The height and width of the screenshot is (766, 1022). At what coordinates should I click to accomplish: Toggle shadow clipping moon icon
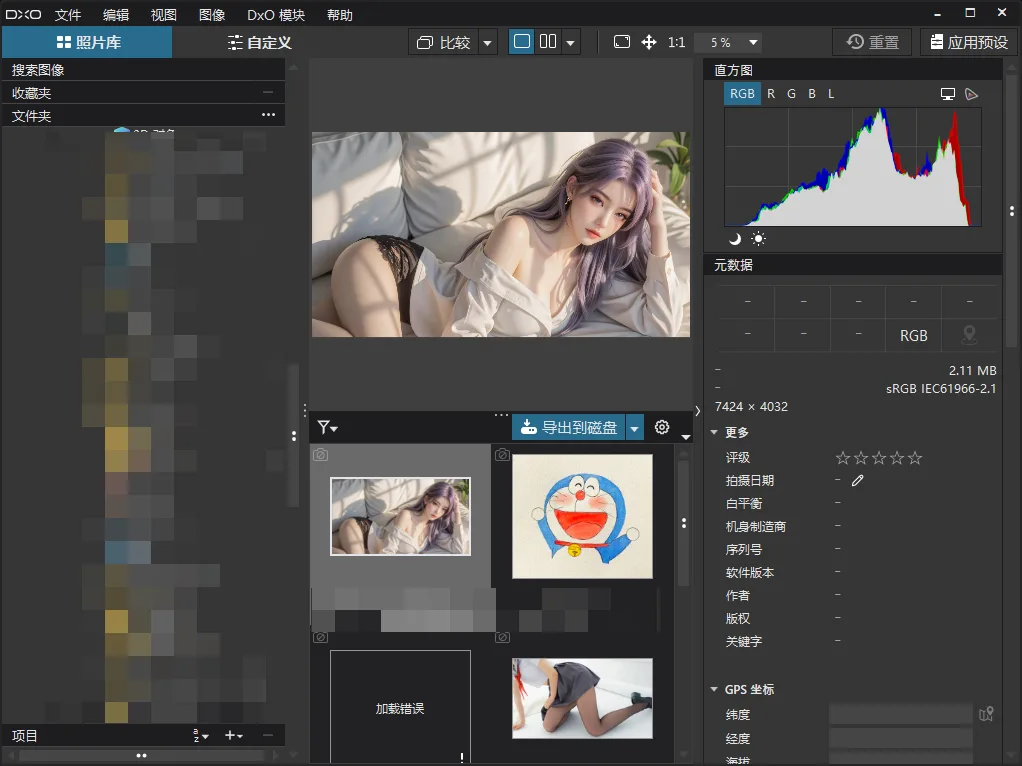click(x=735, y=239)
